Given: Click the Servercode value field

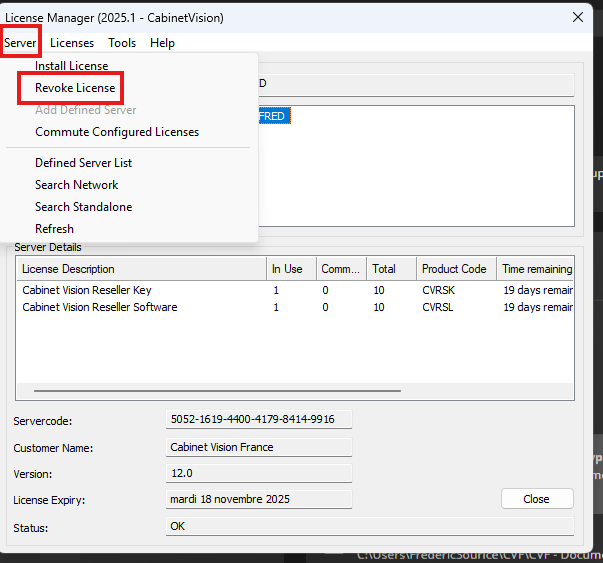Looking at the screenshot, I should pos(258,420).
